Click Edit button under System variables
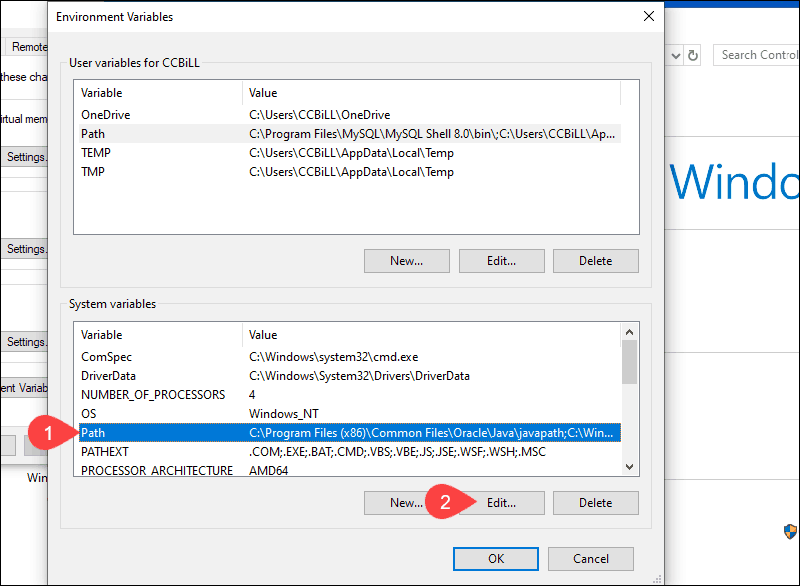This screenshot has width=800, height=586. [502, 503]
